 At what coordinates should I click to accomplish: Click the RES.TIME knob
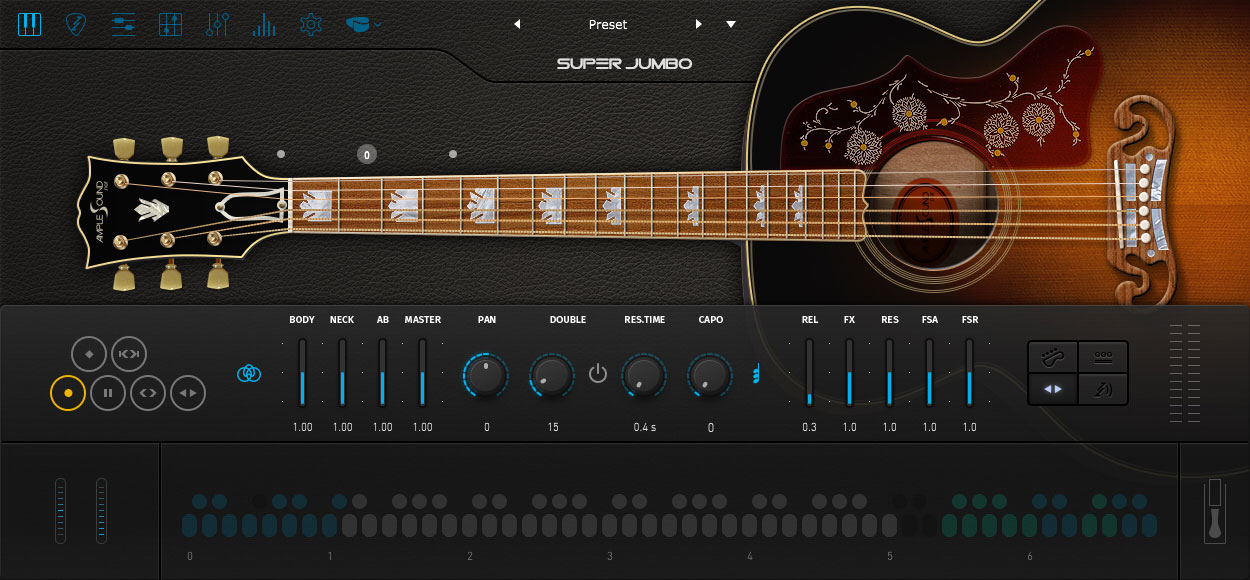(644, 375)
